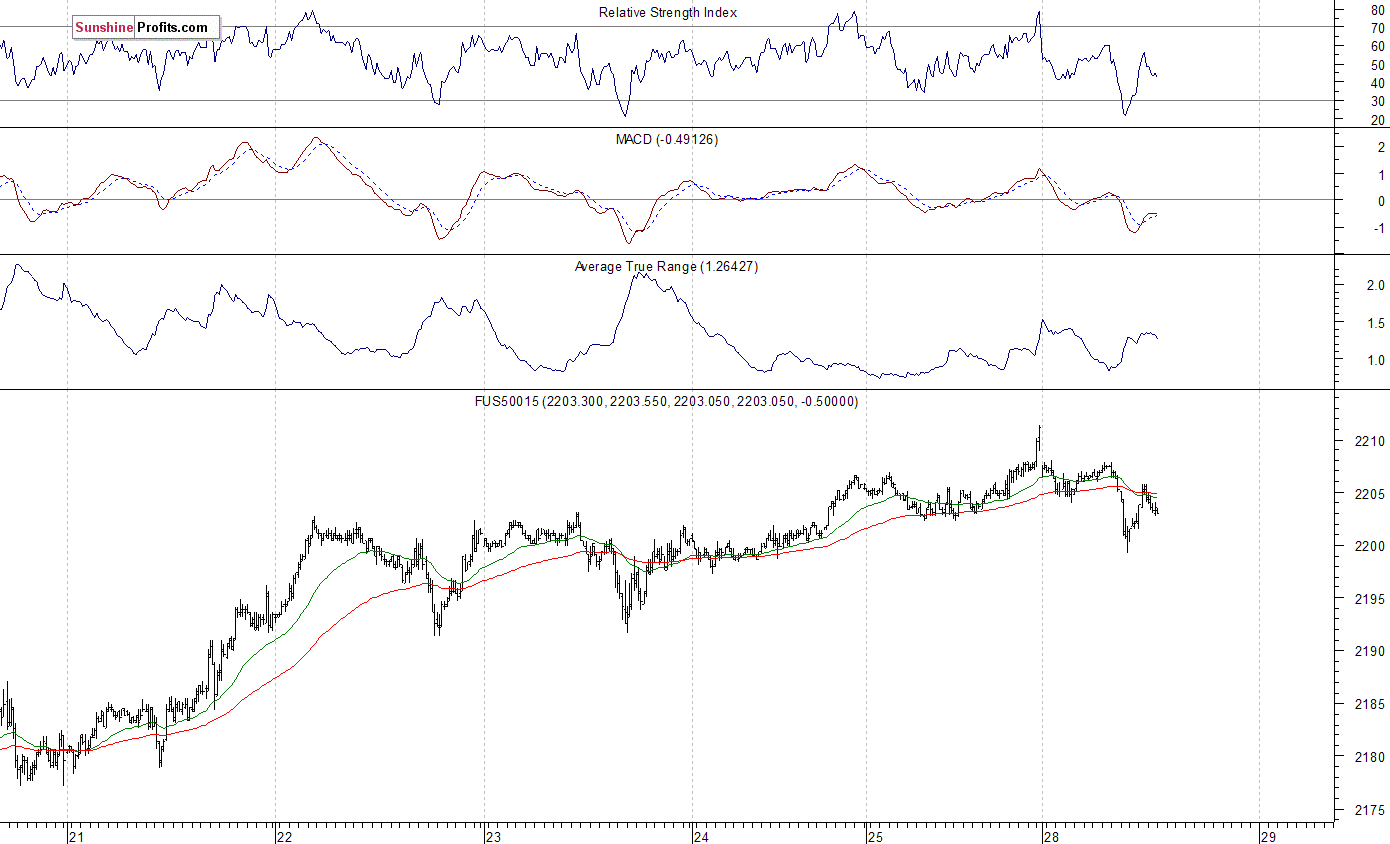
Task: Click the ATR axis label 1.0
Action: click(x=1375, y=360)
